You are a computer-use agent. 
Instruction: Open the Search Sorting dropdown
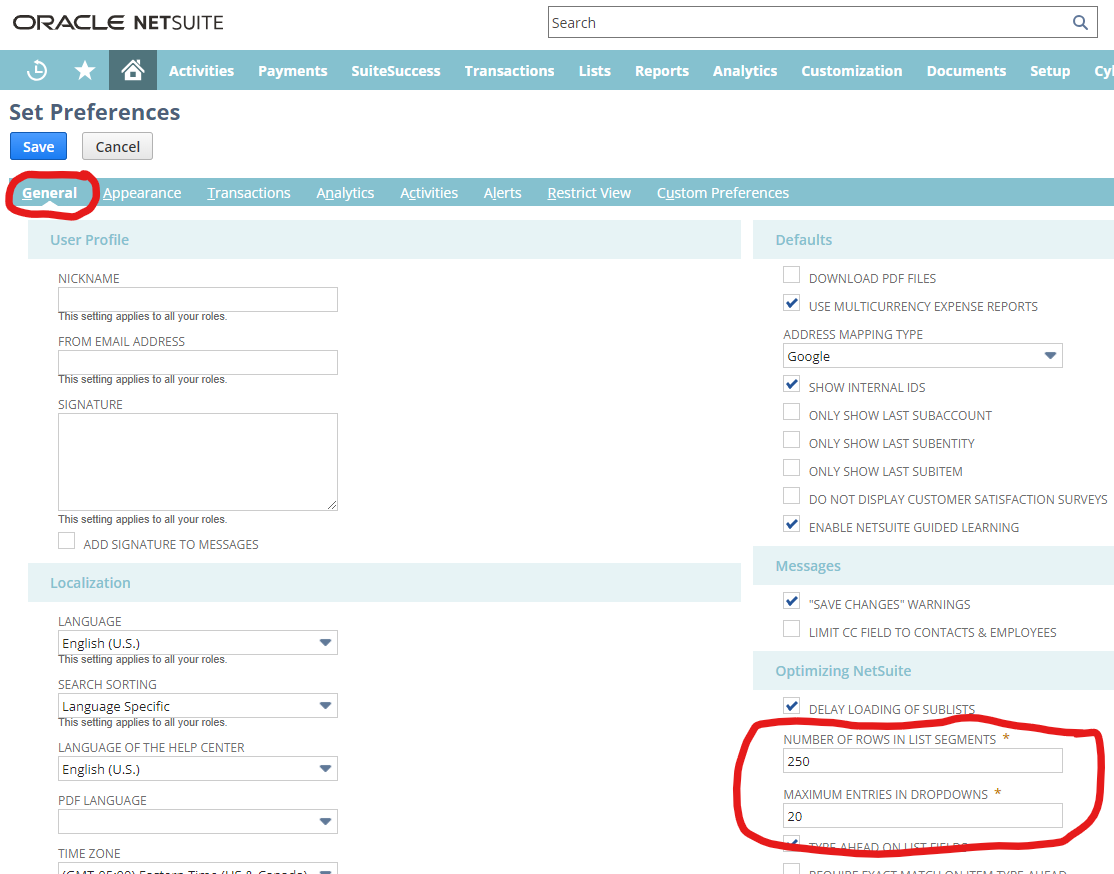click(x=198, y=706)
